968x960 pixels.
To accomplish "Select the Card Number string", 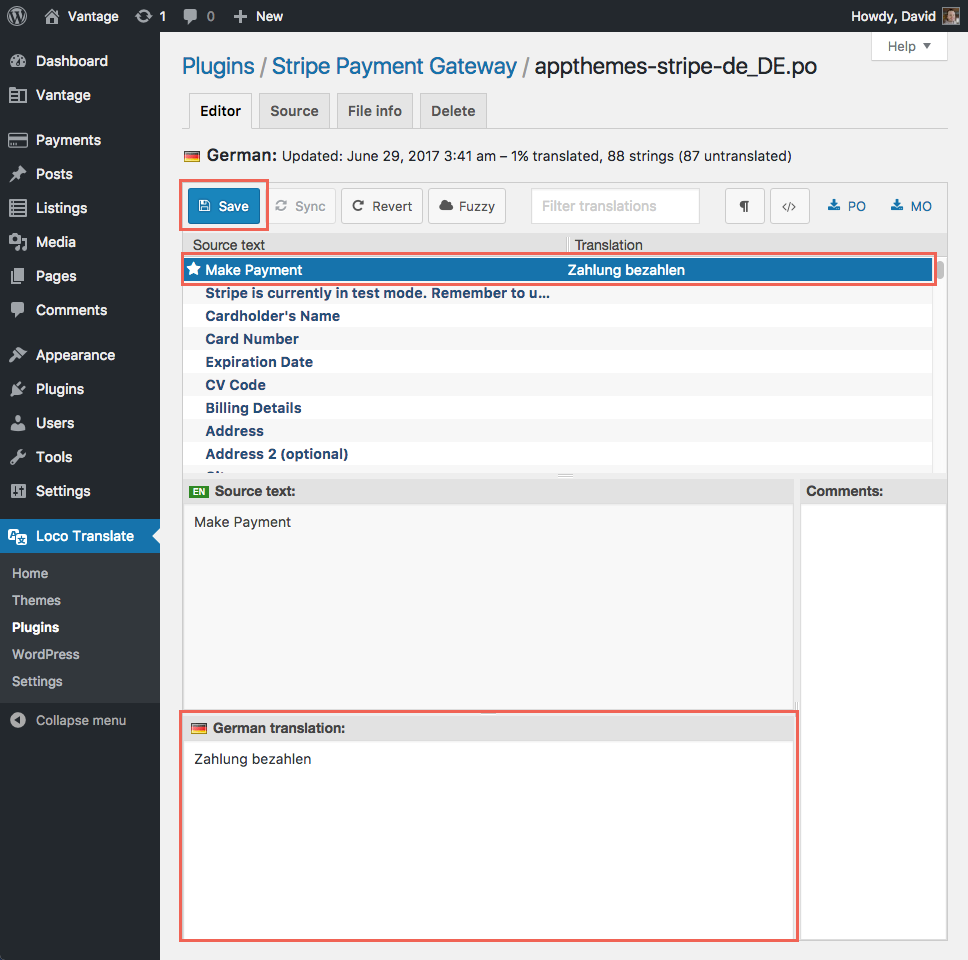I will [x=558, y=339].
